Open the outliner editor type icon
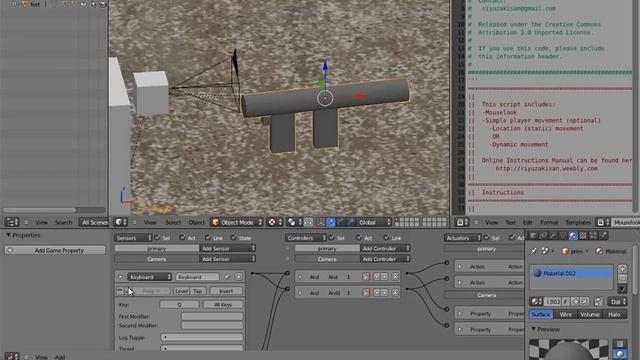Image resolution: width=640 pixels, height=360 pixels. tap(12, 222)
